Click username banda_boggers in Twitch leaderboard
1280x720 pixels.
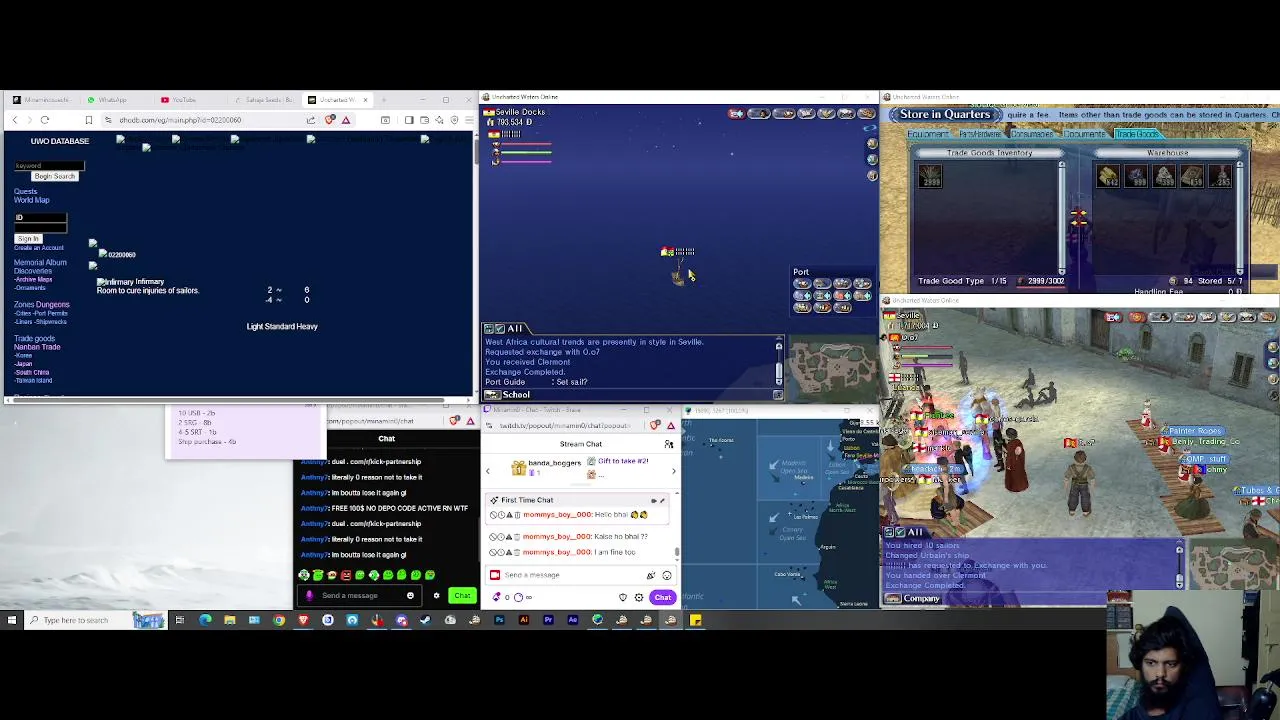click(554, 463)
